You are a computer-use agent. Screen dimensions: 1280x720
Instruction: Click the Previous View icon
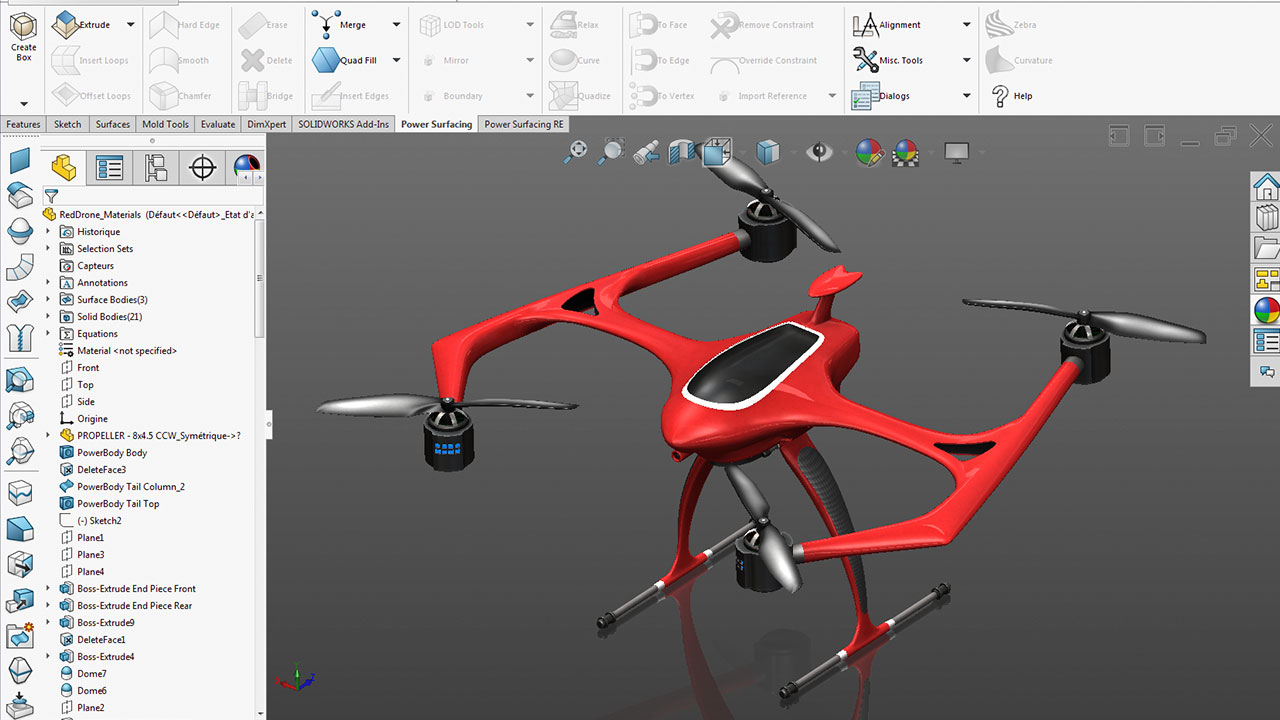646,152
